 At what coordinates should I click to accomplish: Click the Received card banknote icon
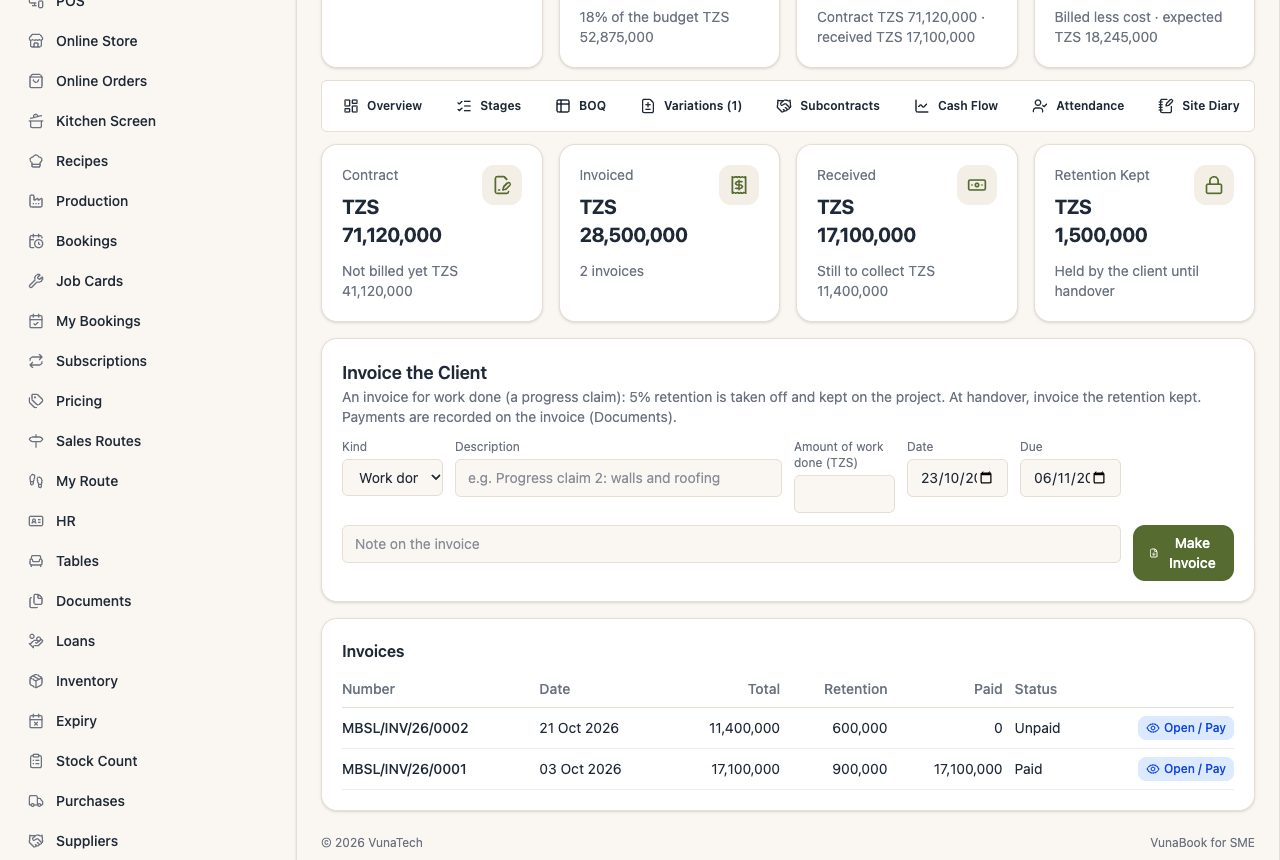click(977, 185)
